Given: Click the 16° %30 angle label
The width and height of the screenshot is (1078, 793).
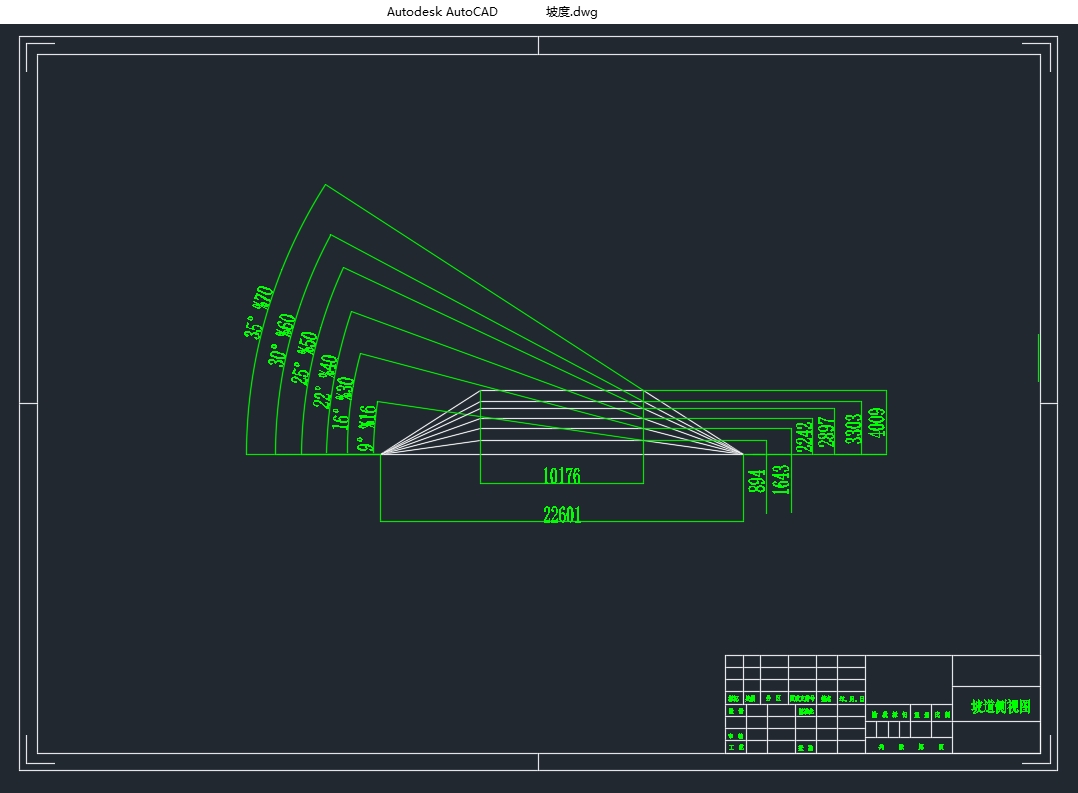Looking at the screenshot, I should [343, 403].
